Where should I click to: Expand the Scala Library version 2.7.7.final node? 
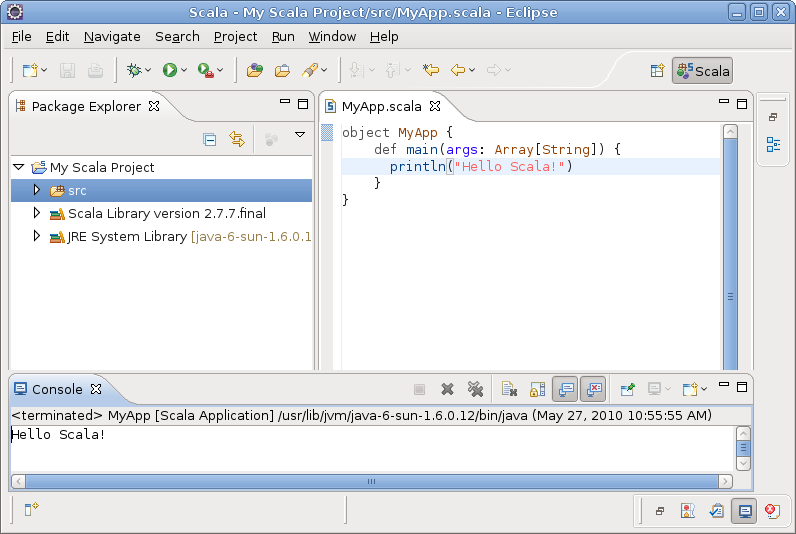click(x=37, y=213)
